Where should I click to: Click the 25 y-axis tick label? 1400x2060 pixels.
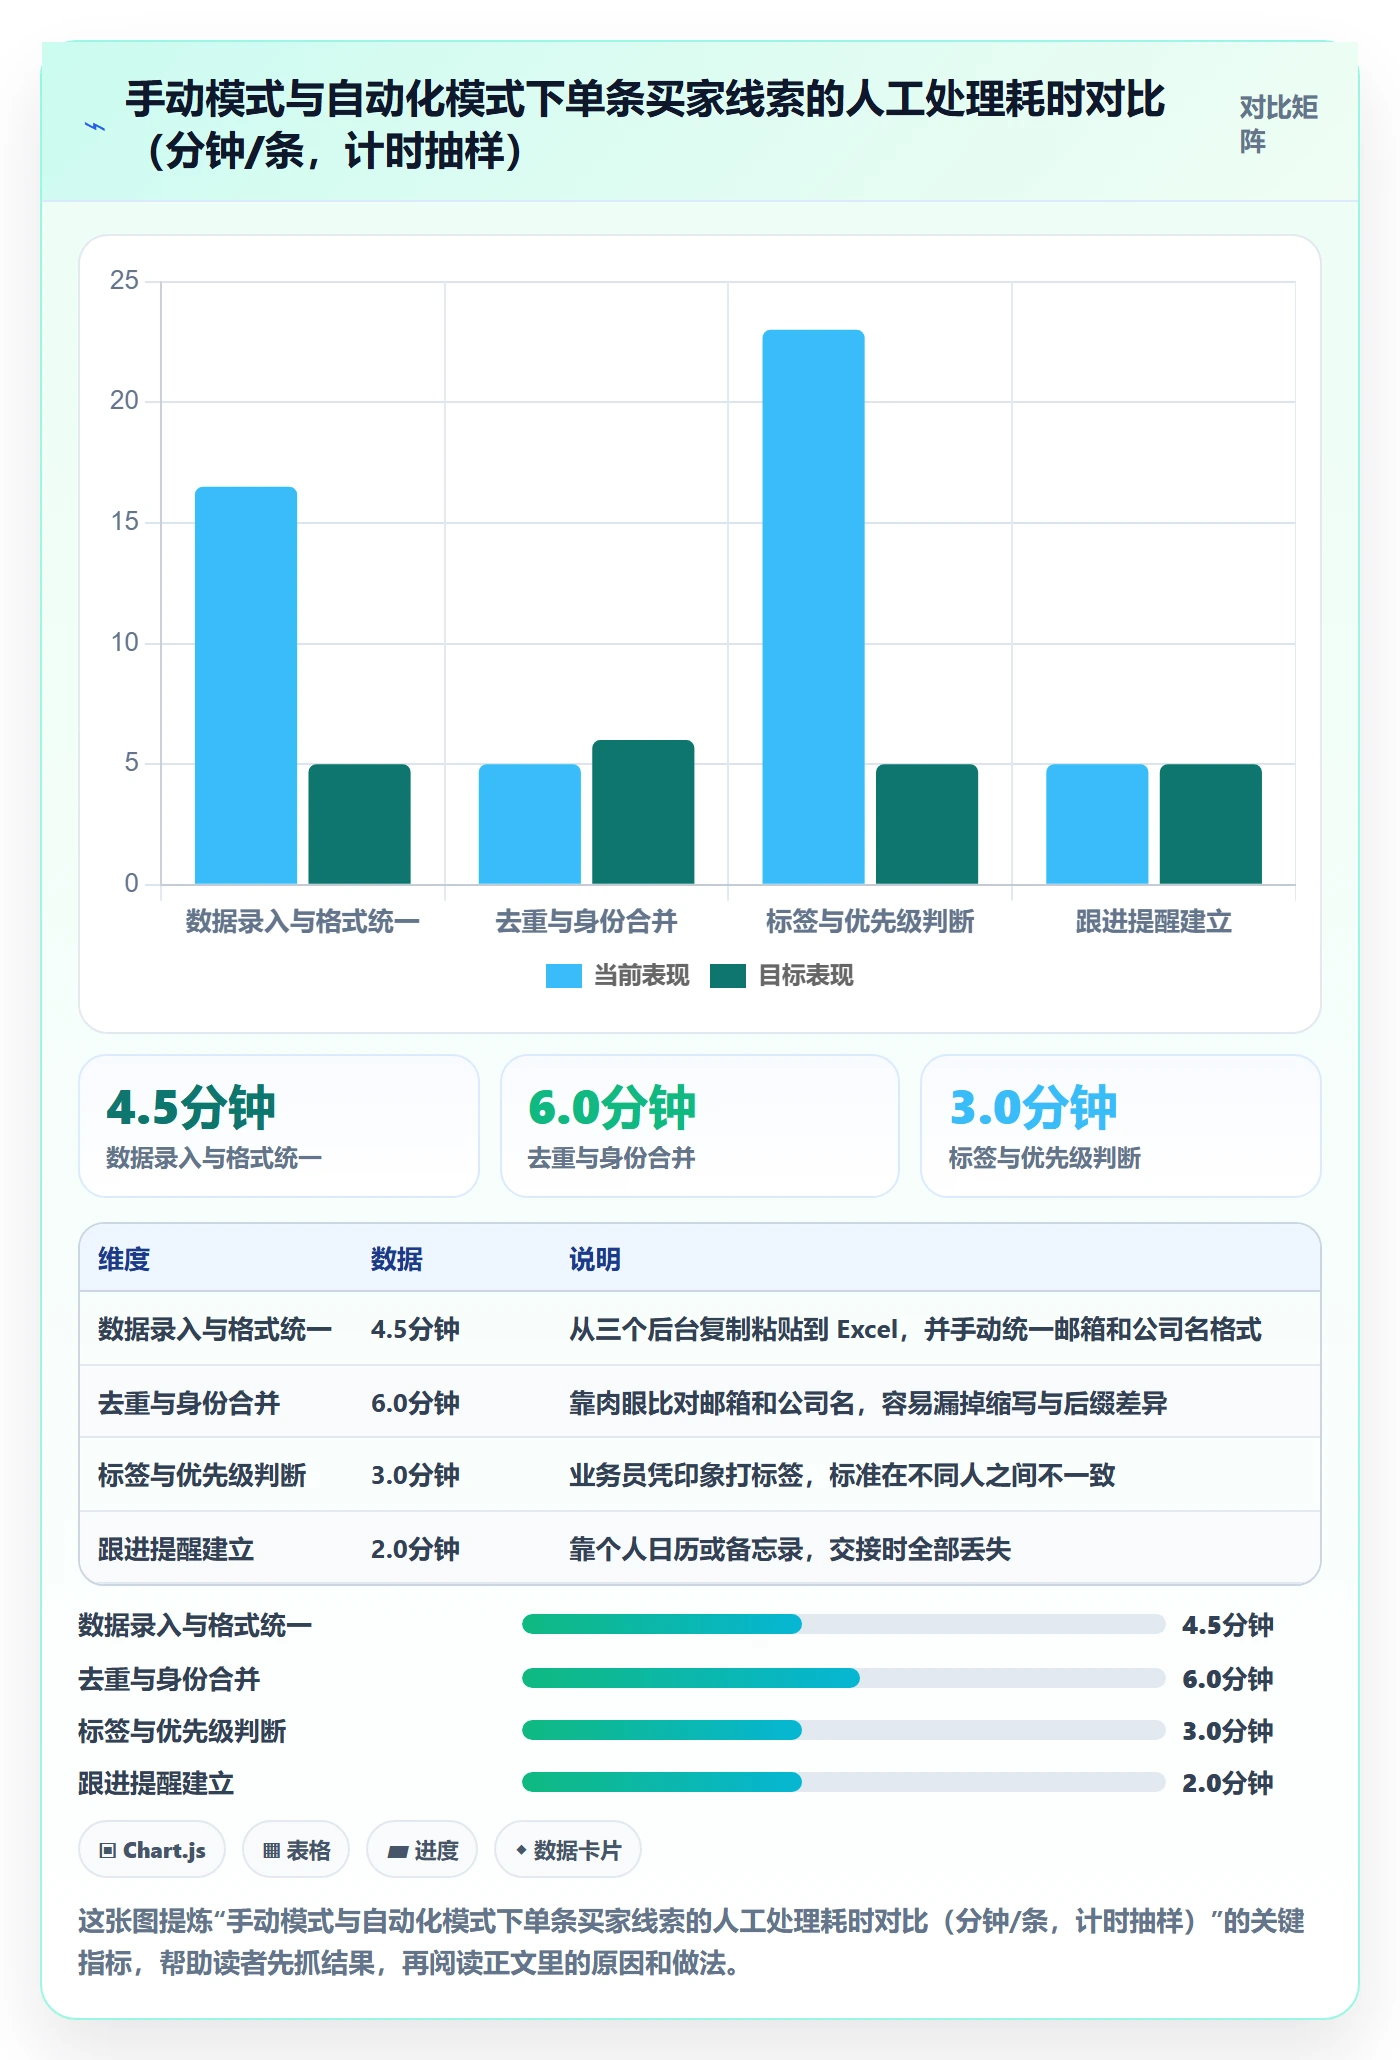point(124,280)
